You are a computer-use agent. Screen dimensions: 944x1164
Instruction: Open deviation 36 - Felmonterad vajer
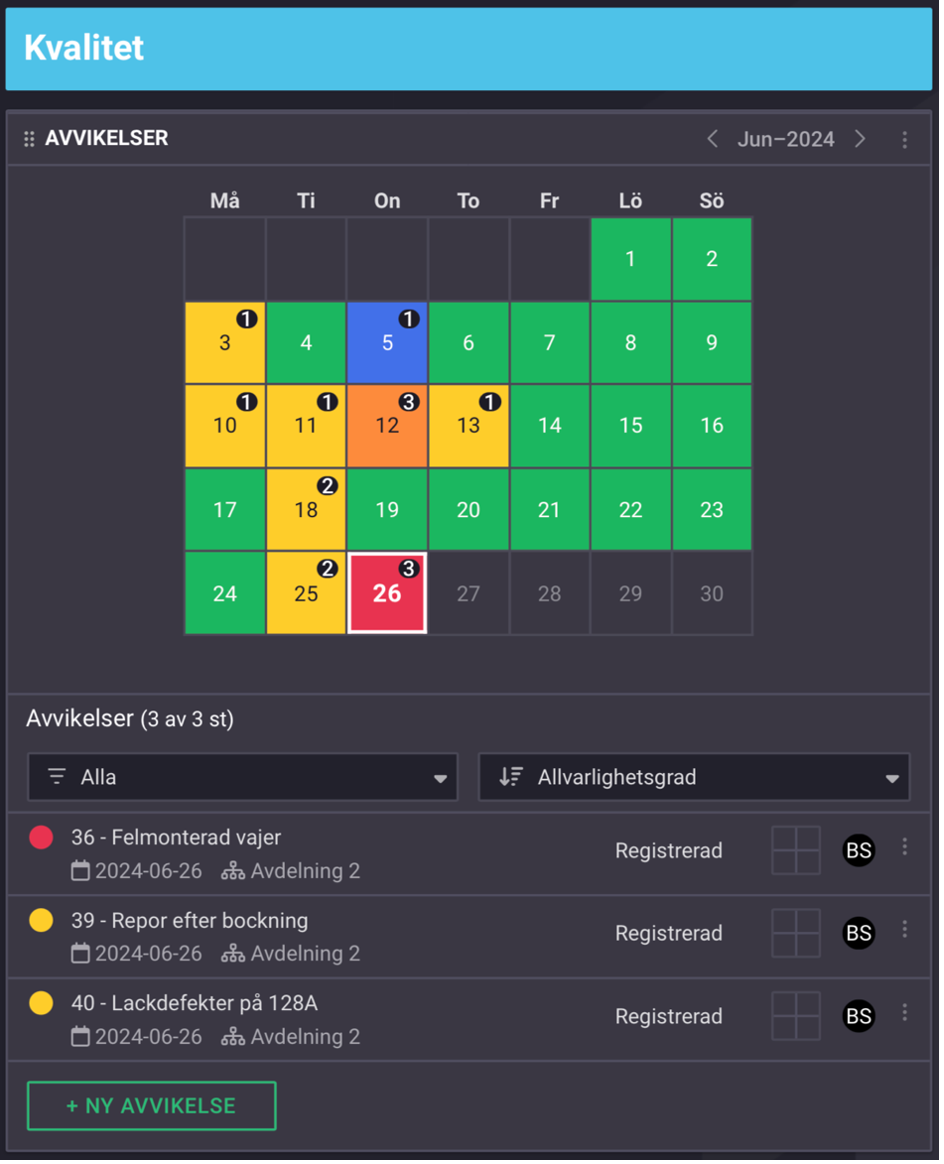pyautogui.click(x=176, y=838)
